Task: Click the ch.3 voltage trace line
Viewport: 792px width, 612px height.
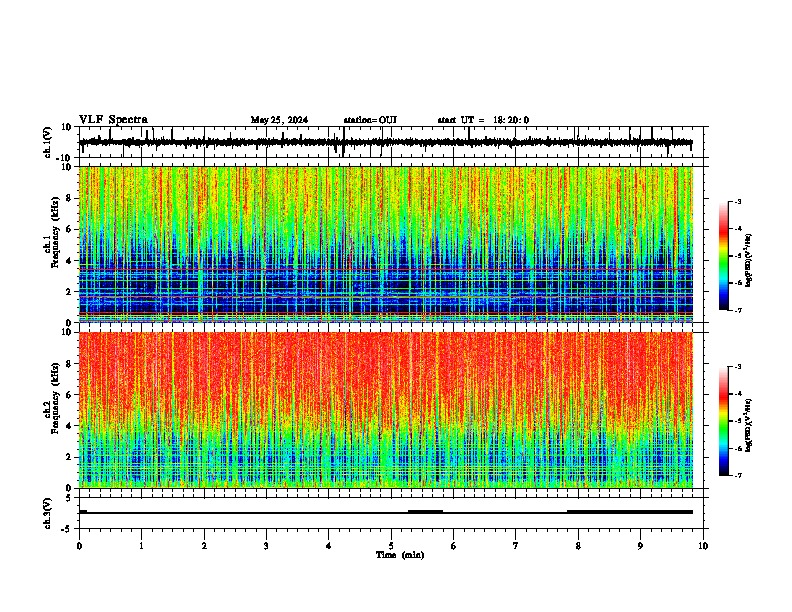Action: 386,512
